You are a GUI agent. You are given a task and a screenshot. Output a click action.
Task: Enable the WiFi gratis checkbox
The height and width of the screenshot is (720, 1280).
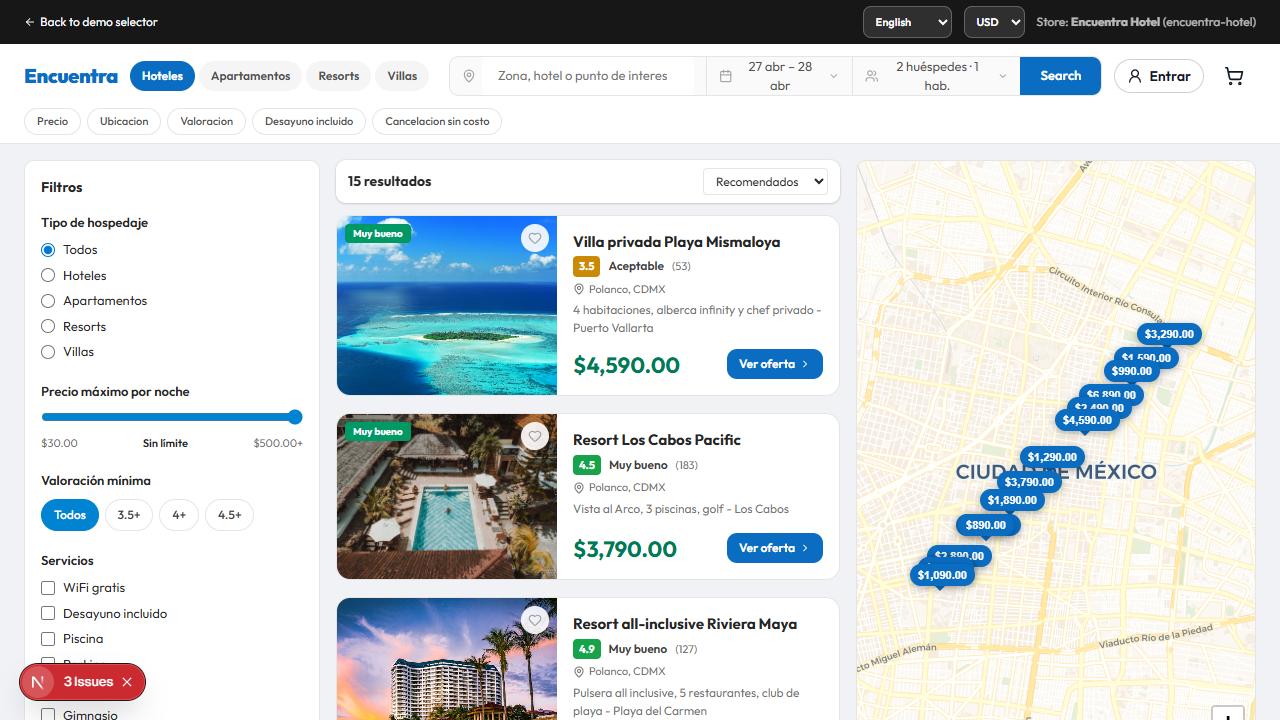point(48,588)
